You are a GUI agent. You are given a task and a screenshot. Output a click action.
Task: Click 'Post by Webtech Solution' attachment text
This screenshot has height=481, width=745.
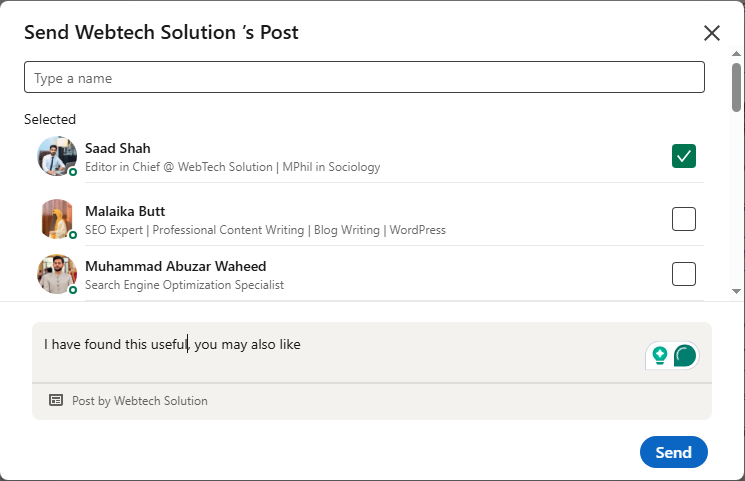[x=140, y=401]
